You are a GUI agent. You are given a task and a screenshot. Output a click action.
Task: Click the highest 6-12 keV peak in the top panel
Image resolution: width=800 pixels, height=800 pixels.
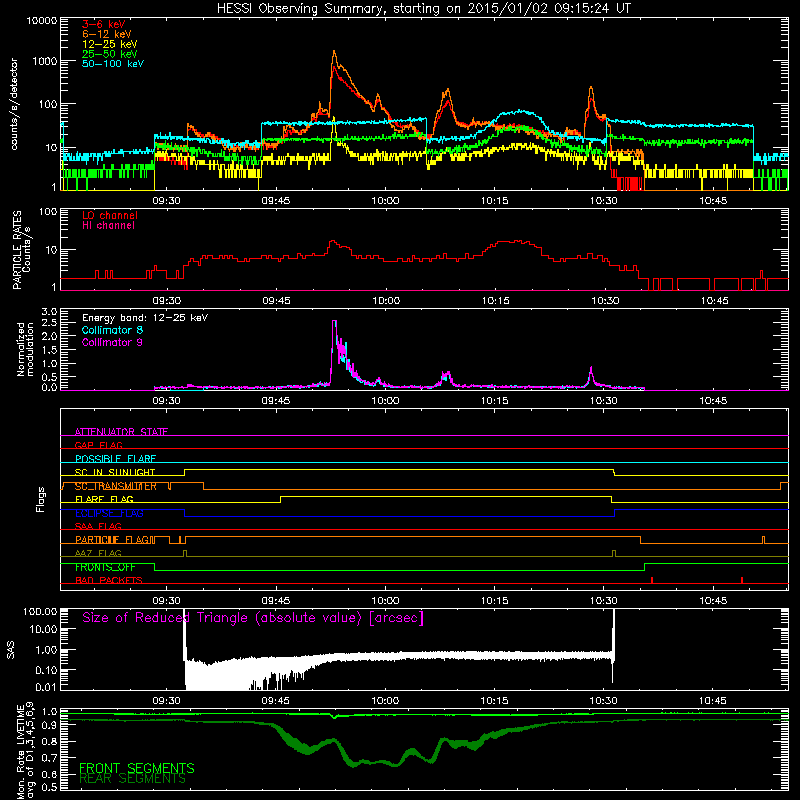pyautogui.click(x=334, y=52)
